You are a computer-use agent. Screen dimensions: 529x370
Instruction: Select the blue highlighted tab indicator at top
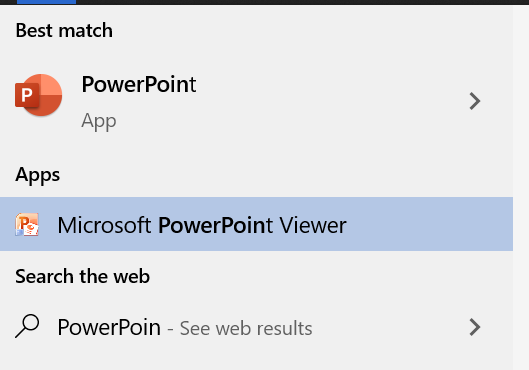pyautogui.click(x=46, y=2)
